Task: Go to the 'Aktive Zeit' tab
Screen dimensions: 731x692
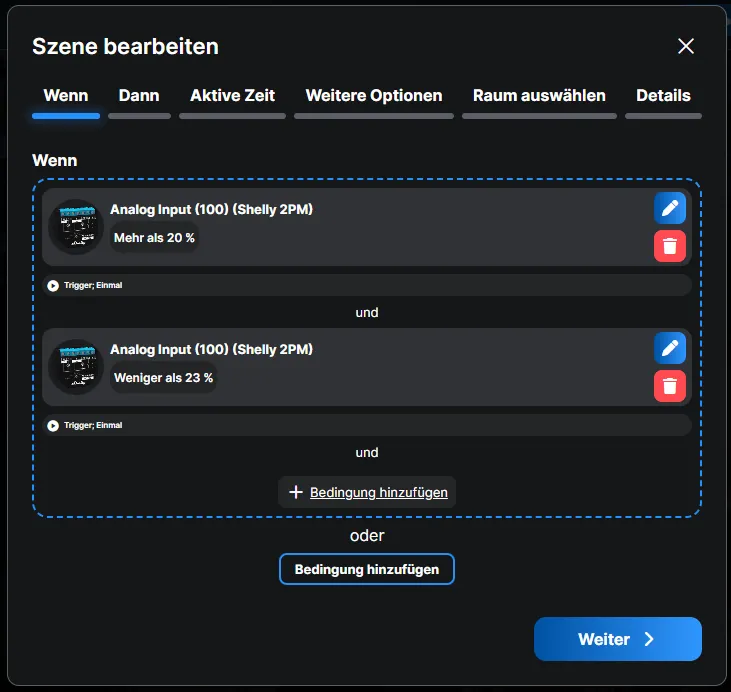Action: pos(232,96)
